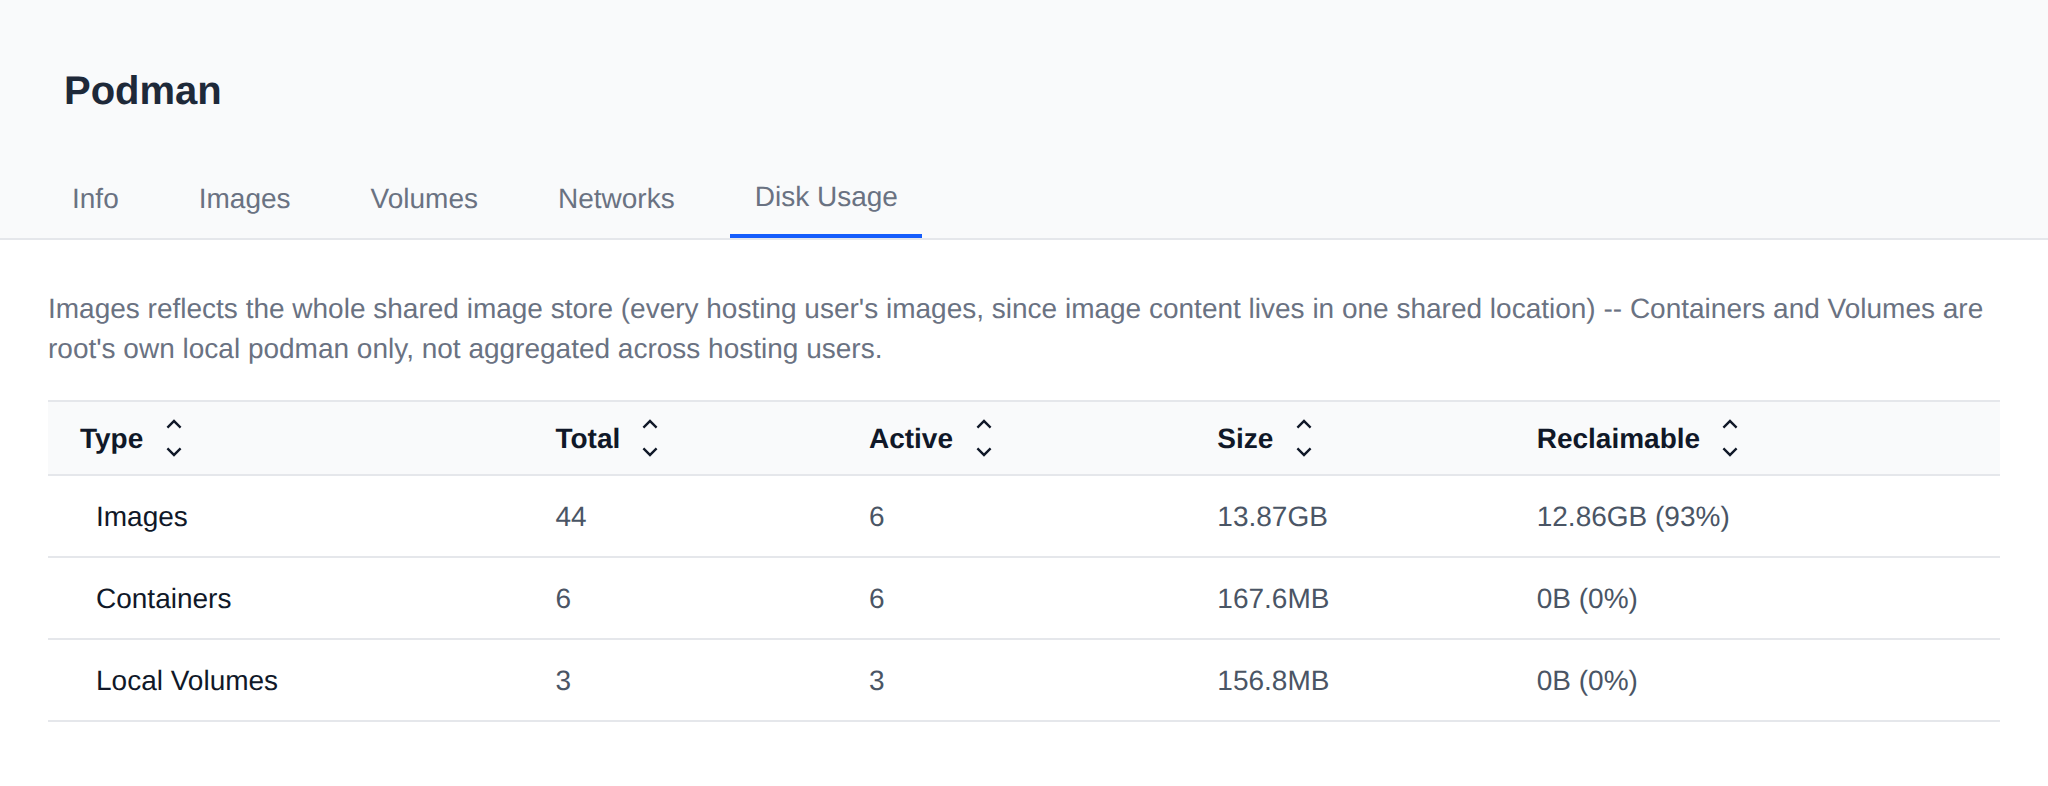Click the 156.8MB volumes size value

coord(1273,681)
